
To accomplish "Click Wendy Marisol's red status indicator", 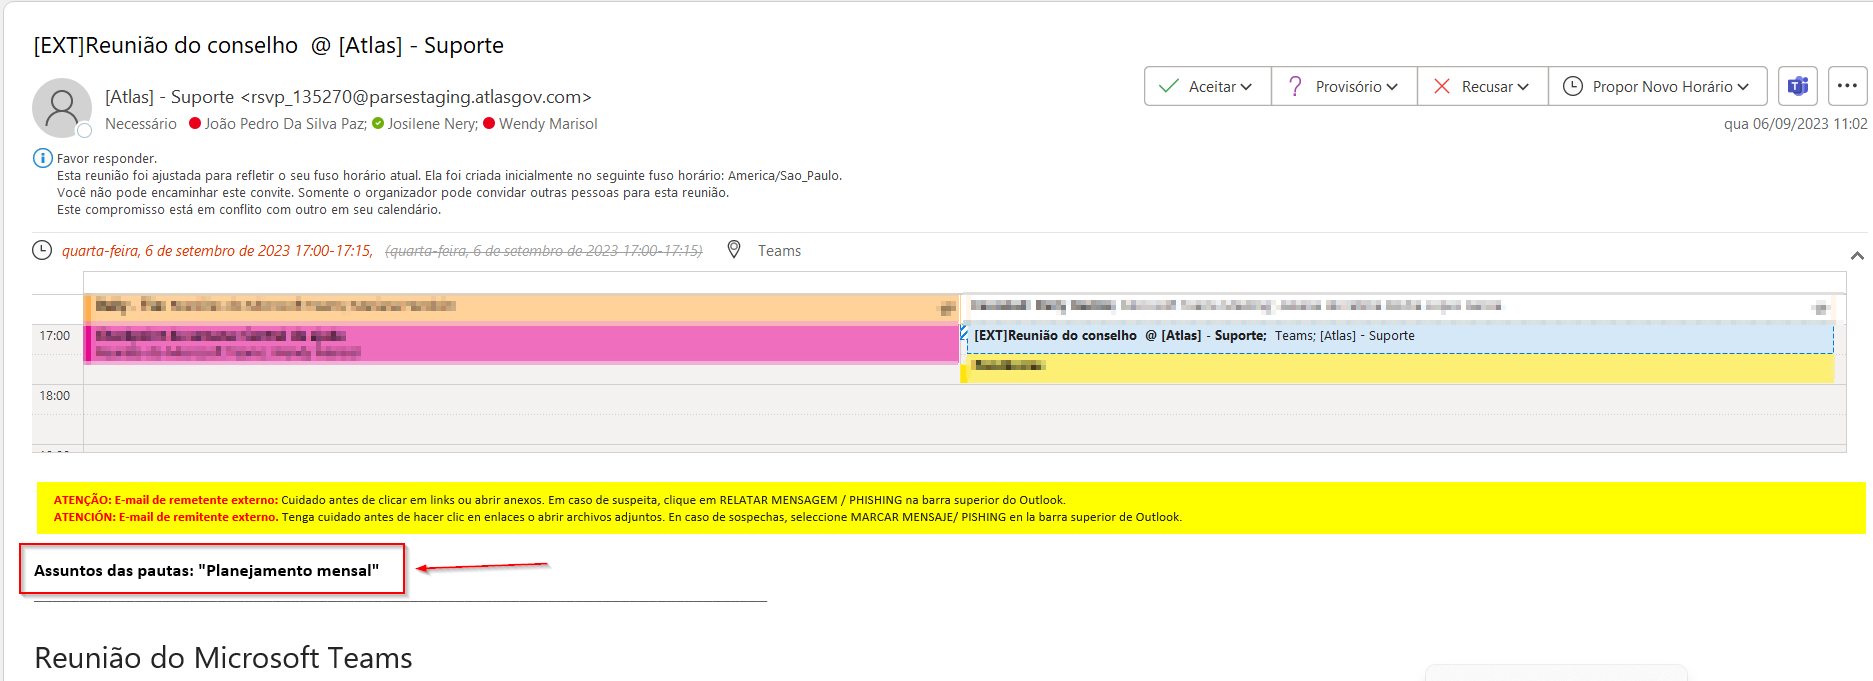I will pos(489,124).
